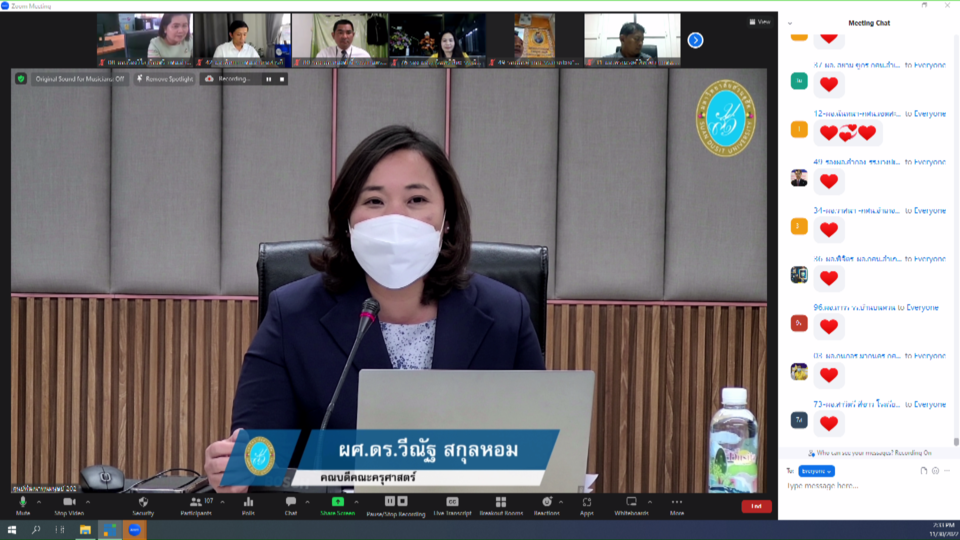Image resolution: width=960 pixels, height=540 pixels.
Task: Click the green encryption shield icon
Action: point(21,79)
